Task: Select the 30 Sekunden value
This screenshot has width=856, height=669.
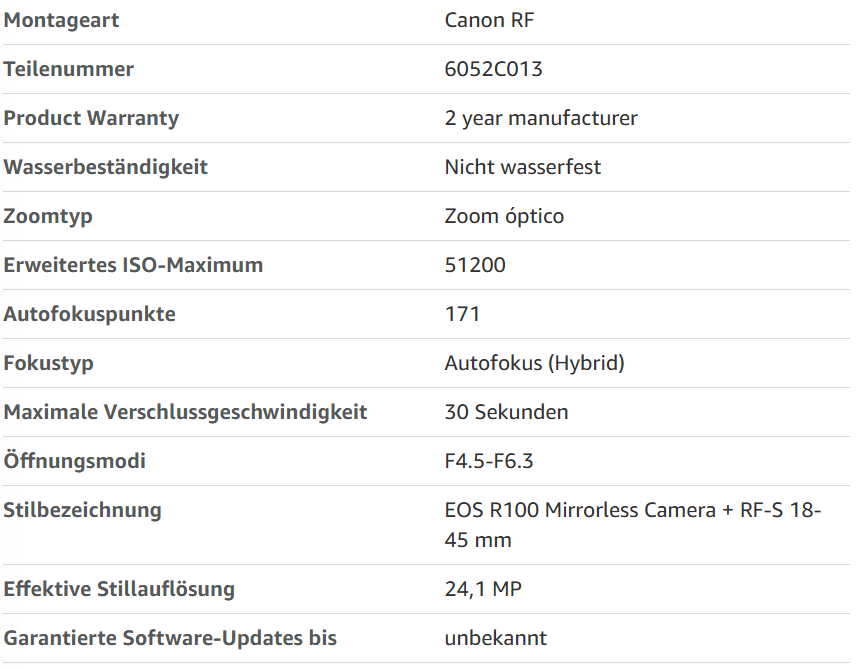Action: pos(506,412)
